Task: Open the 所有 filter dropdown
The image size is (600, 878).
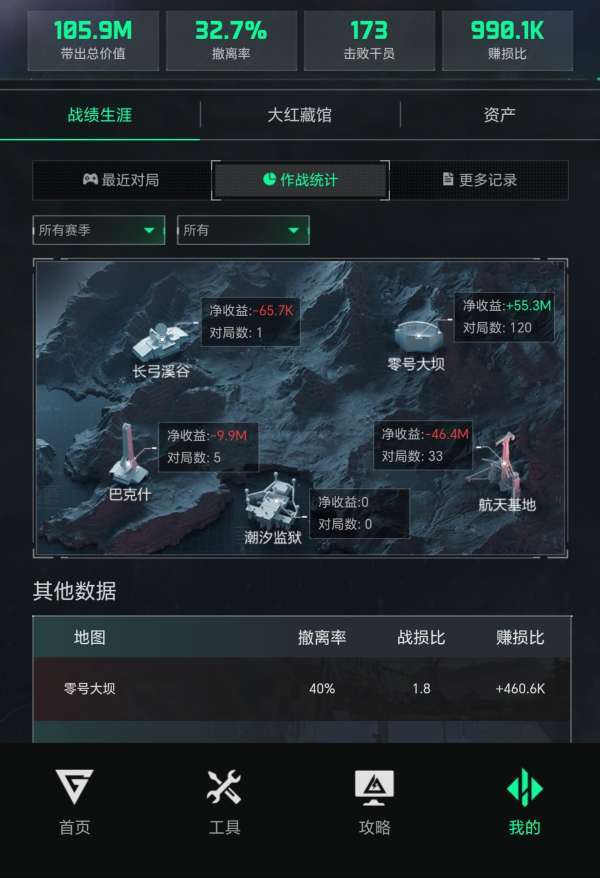Action: (243, 230)
